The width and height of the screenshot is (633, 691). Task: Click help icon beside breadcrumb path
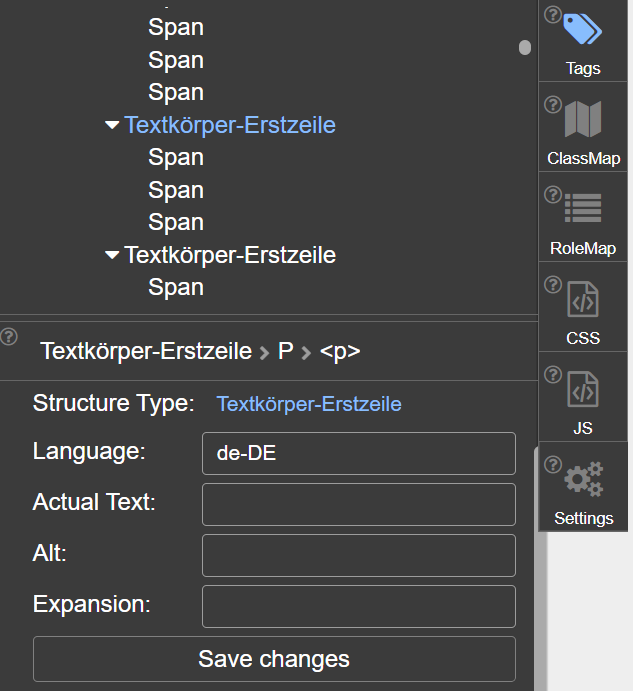click(x=10, y=336)
